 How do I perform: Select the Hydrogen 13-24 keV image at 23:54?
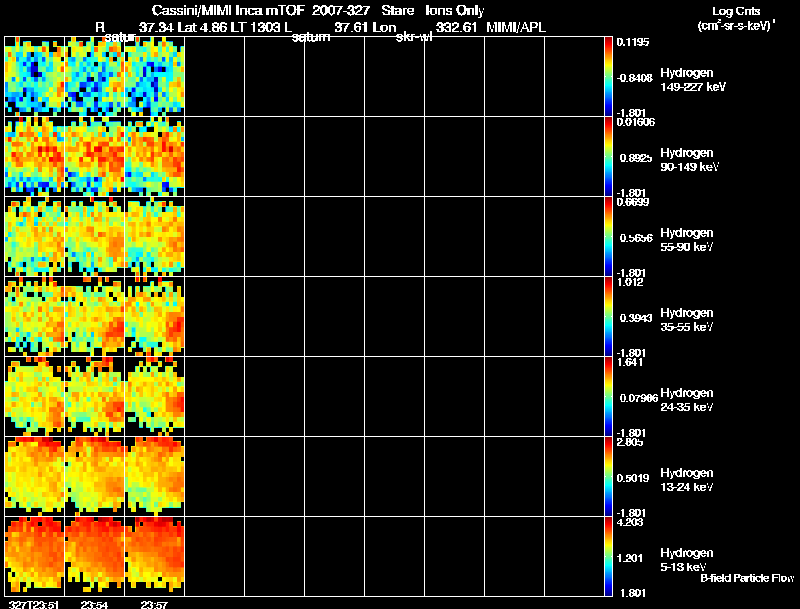coord(94,477)
